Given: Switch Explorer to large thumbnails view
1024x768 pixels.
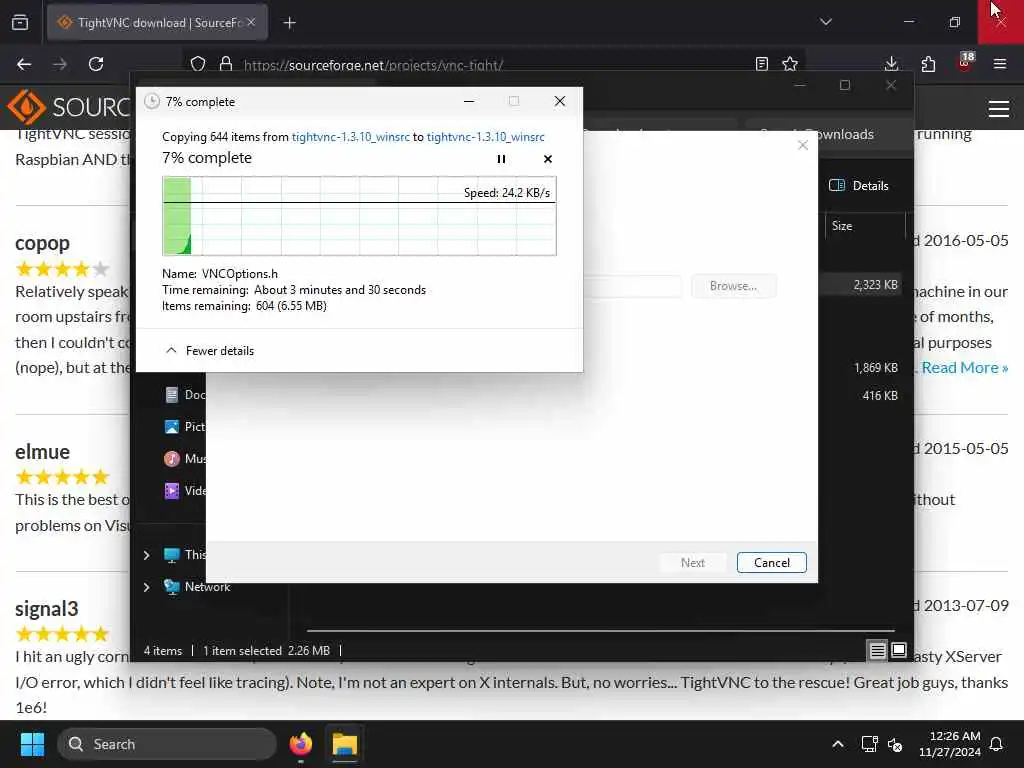Looking at the screenshot, I should coord(899,650).
